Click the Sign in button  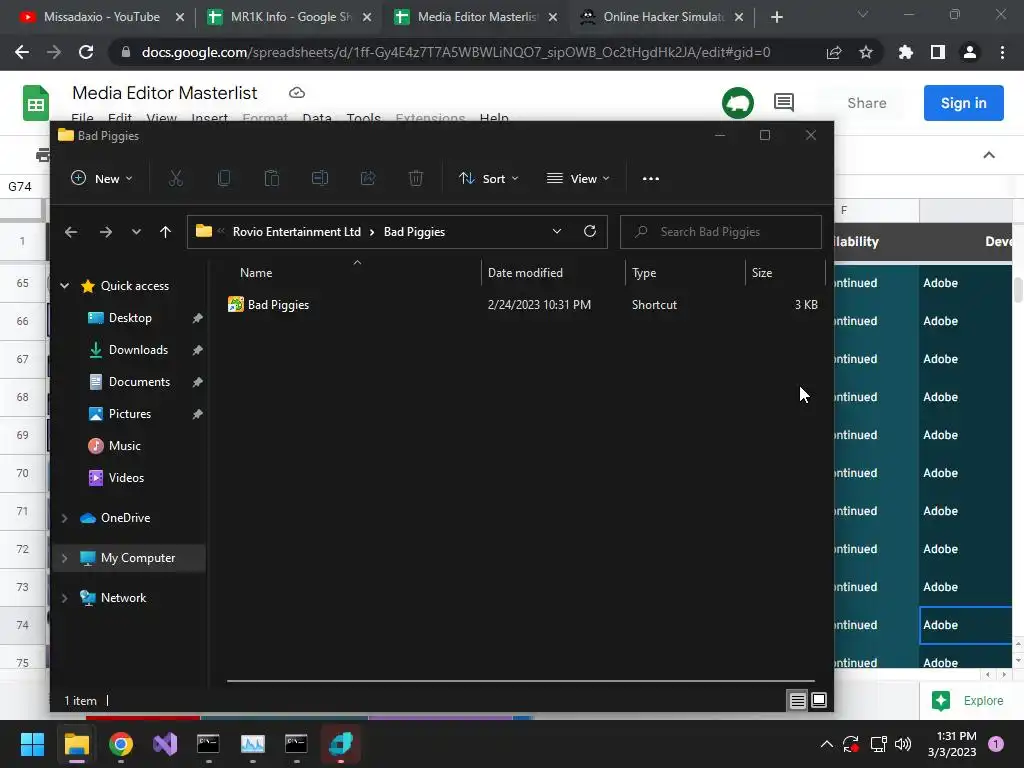963,103
